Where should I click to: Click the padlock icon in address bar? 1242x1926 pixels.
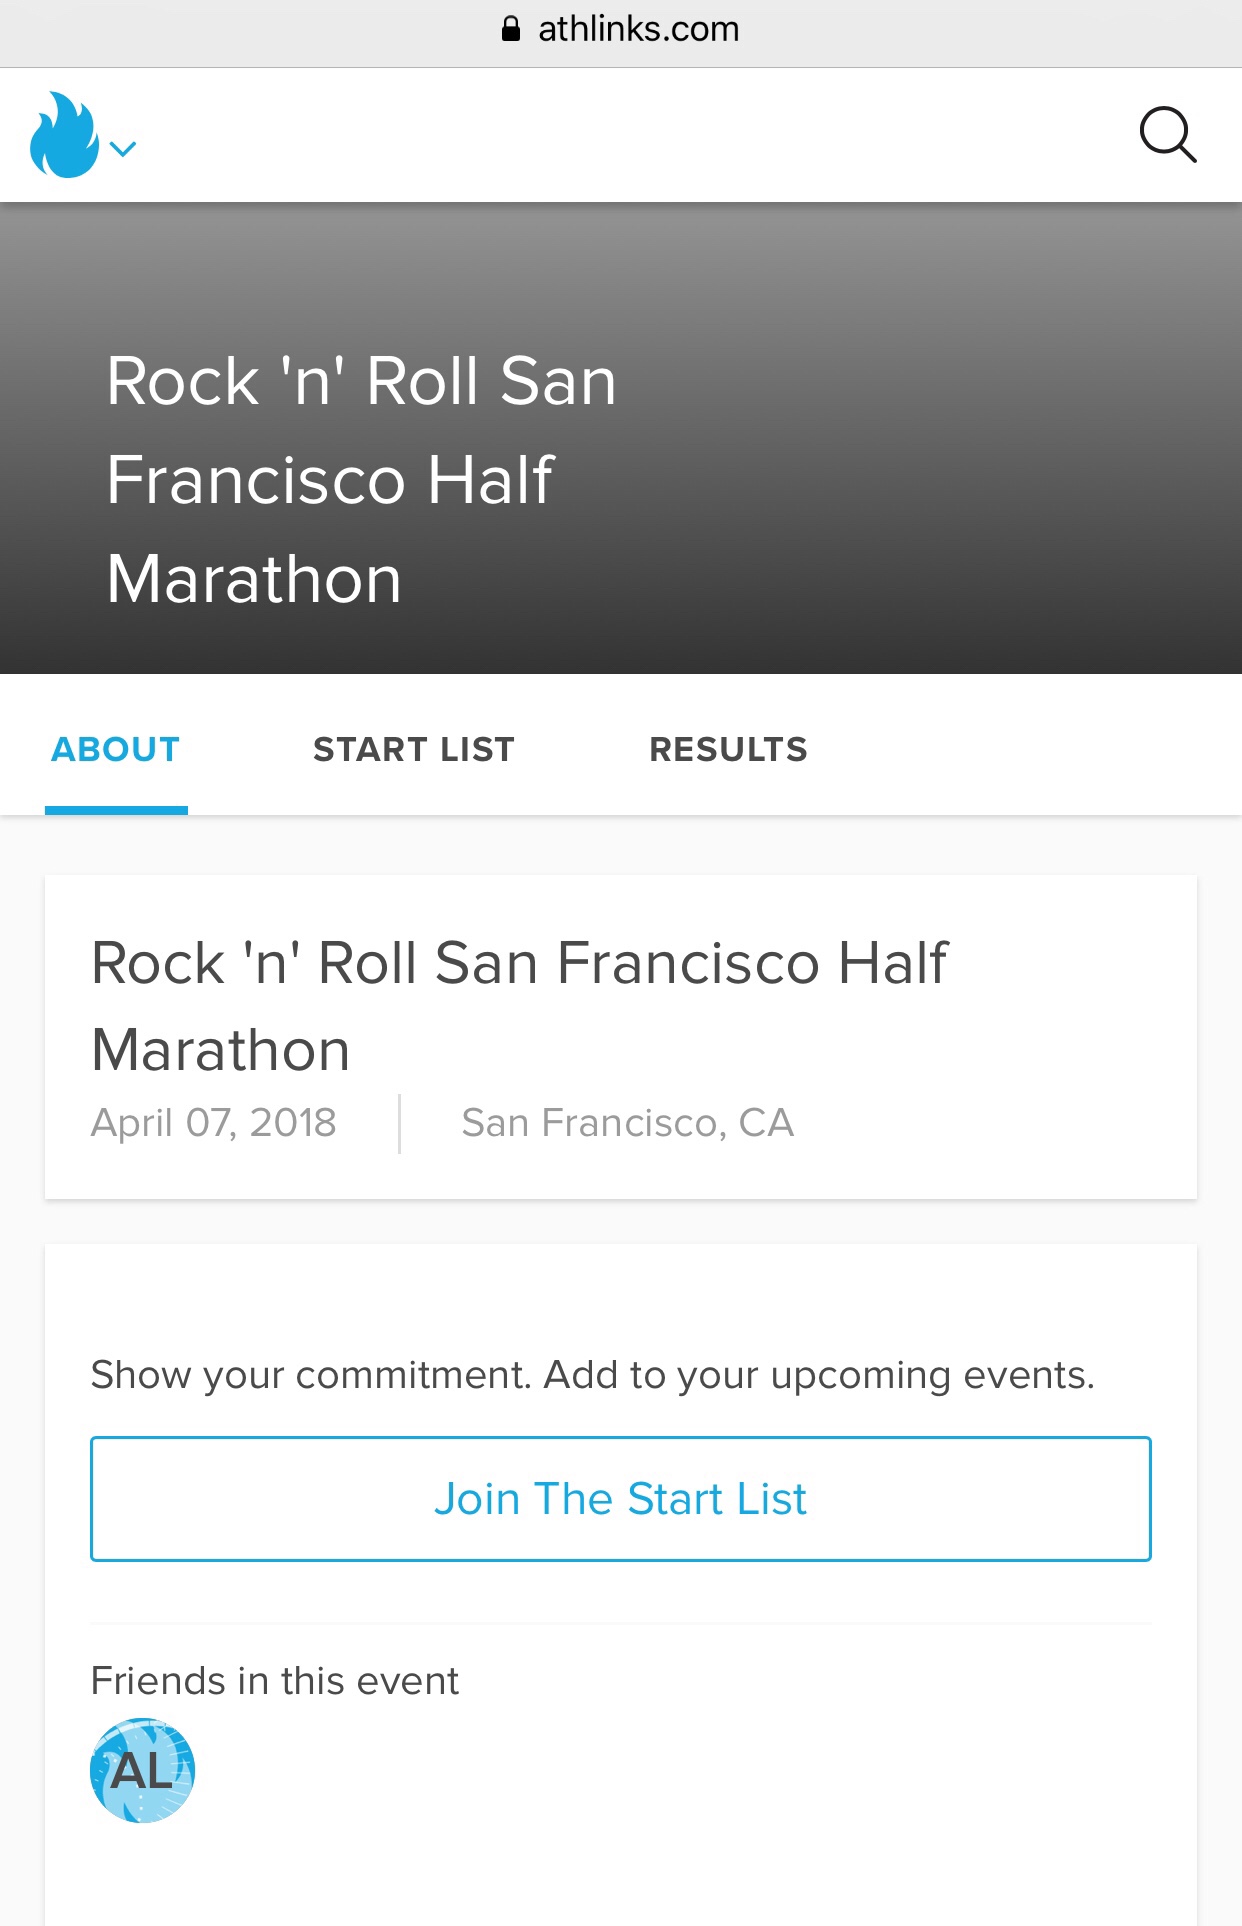[511, 29]
